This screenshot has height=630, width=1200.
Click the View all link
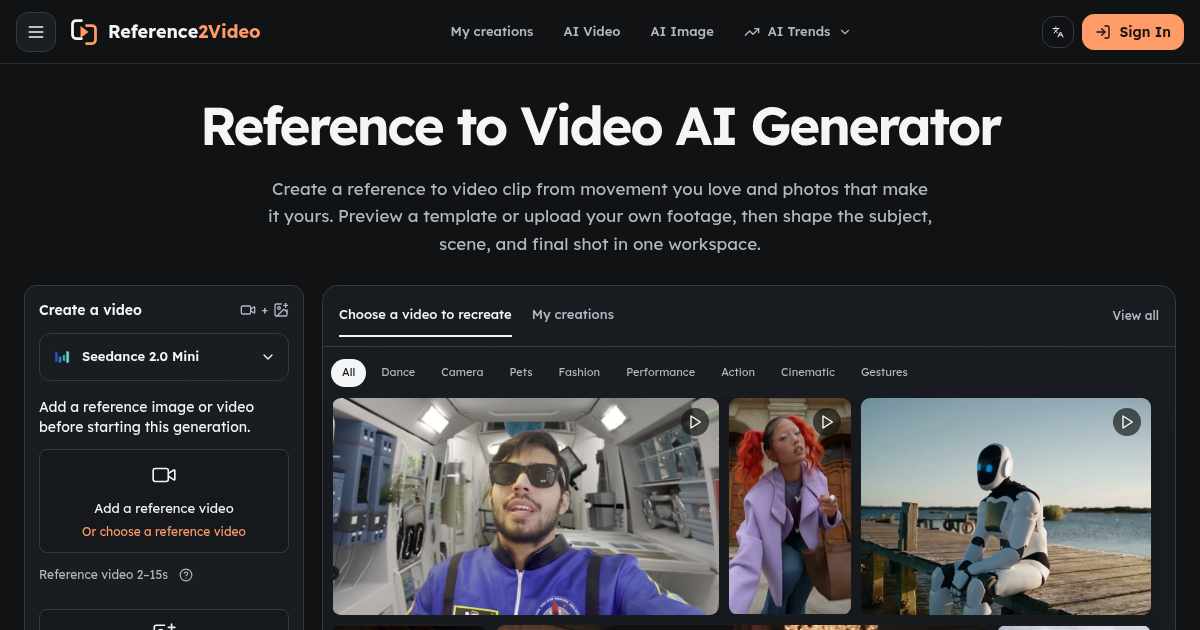1136,316
